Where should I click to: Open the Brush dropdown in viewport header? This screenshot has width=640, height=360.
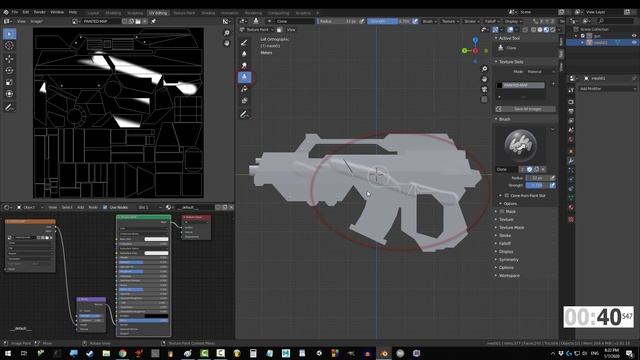[429, 21]
